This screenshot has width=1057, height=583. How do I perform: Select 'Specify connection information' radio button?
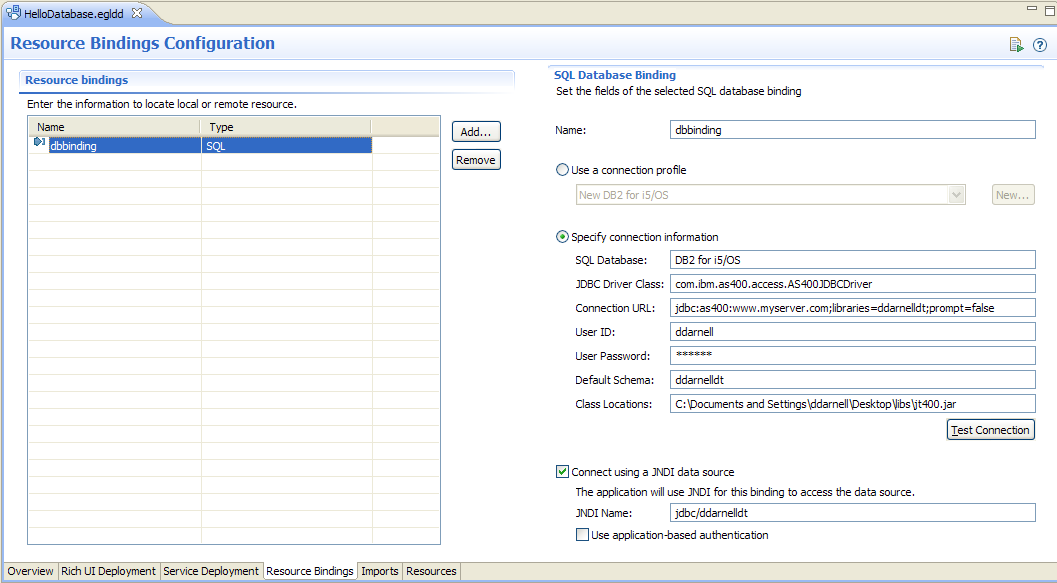click(563, 237)
